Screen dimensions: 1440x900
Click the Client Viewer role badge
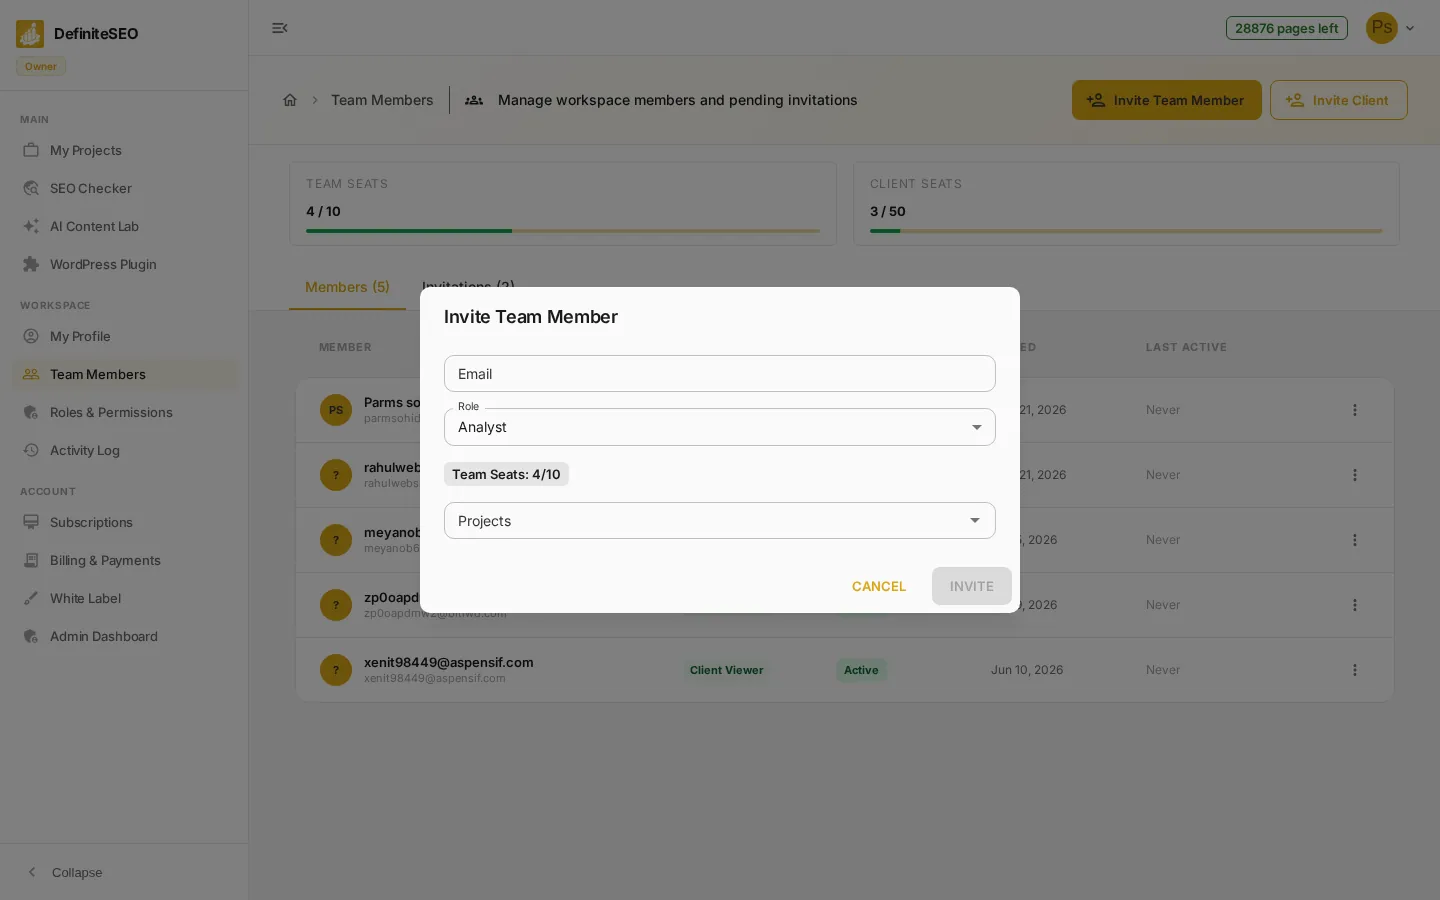pyautogui.click(x=727, y=670)
